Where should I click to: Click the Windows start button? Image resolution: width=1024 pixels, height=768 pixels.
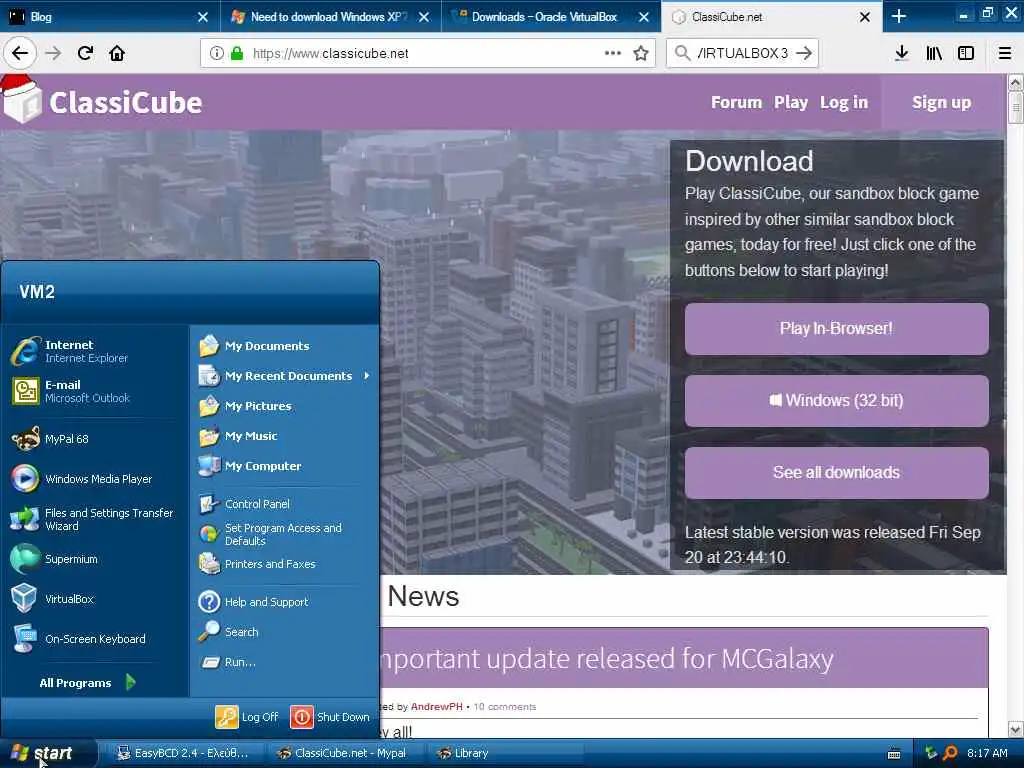(x=49, y=753)
